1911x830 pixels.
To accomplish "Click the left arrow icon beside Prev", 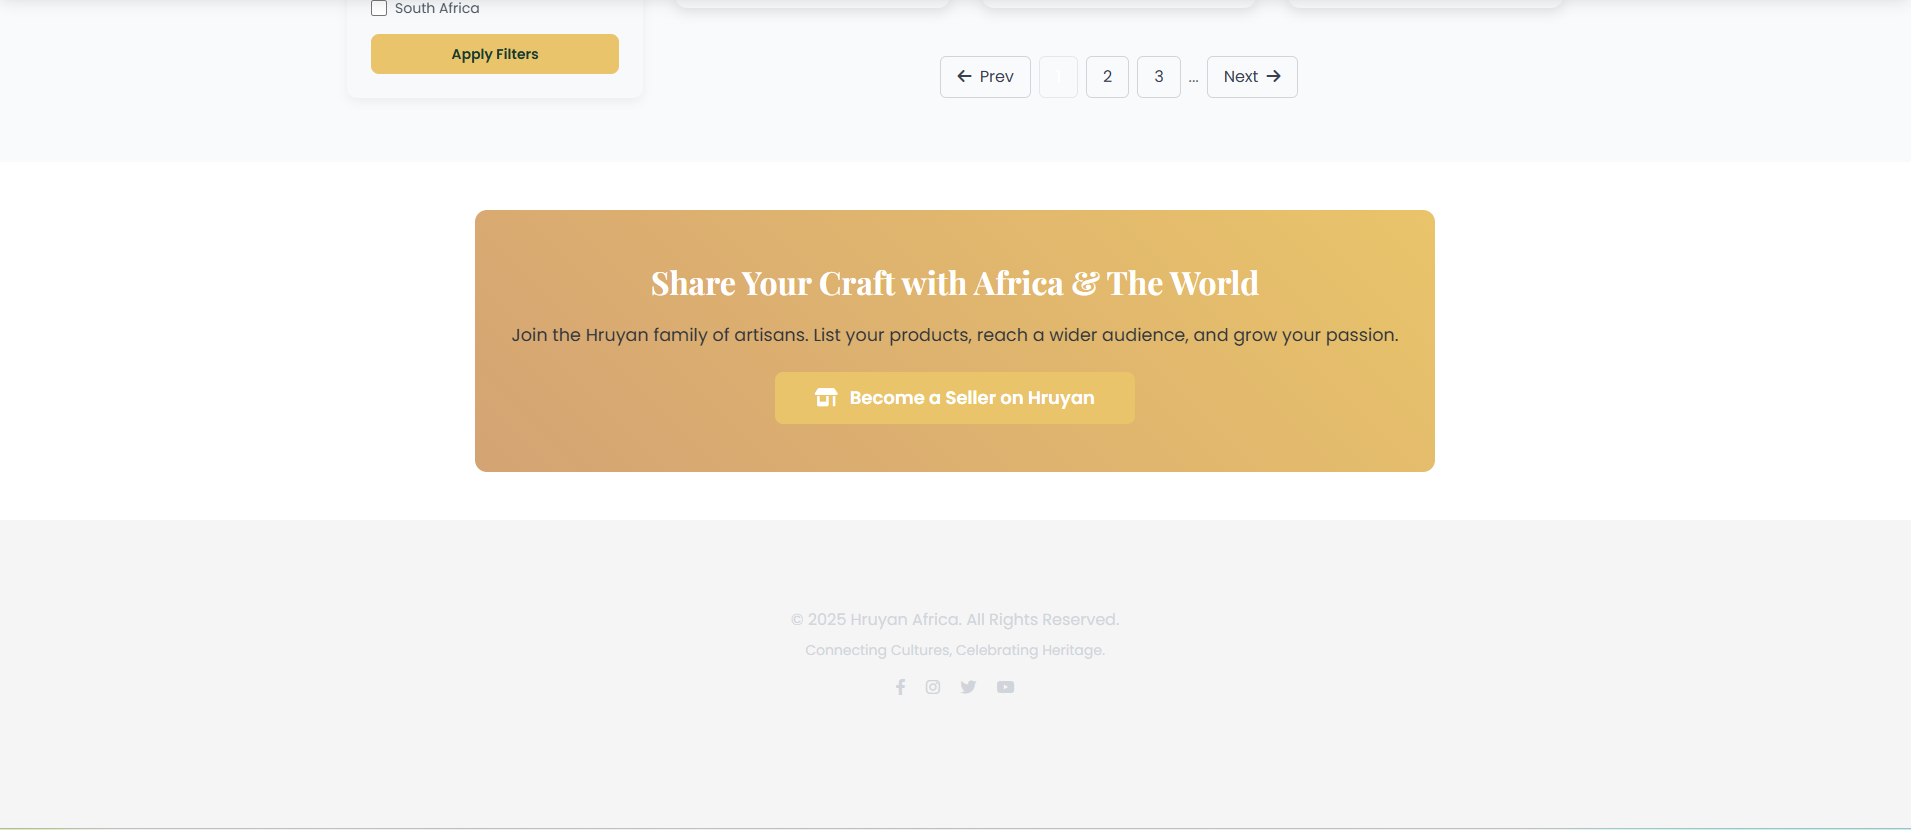I will tap(964, 77).
